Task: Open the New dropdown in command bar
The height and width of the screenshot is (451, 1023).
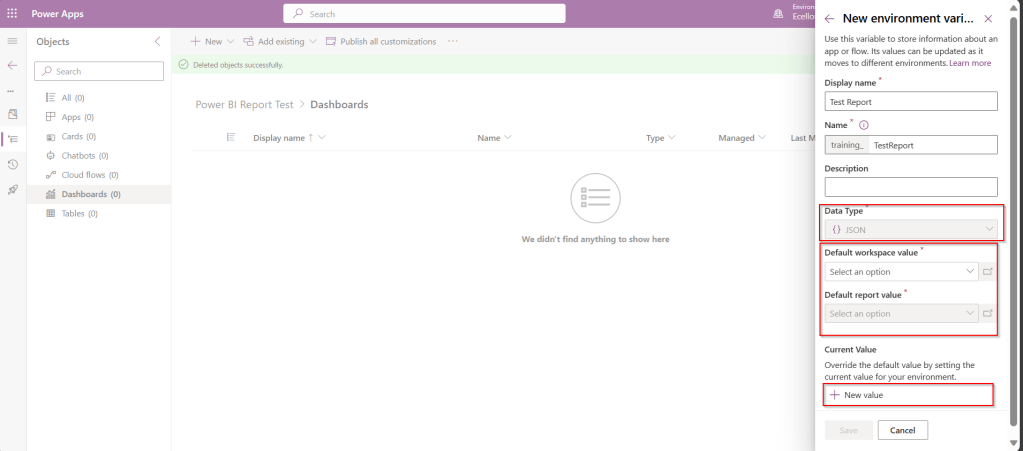Action: pos(212,41)
